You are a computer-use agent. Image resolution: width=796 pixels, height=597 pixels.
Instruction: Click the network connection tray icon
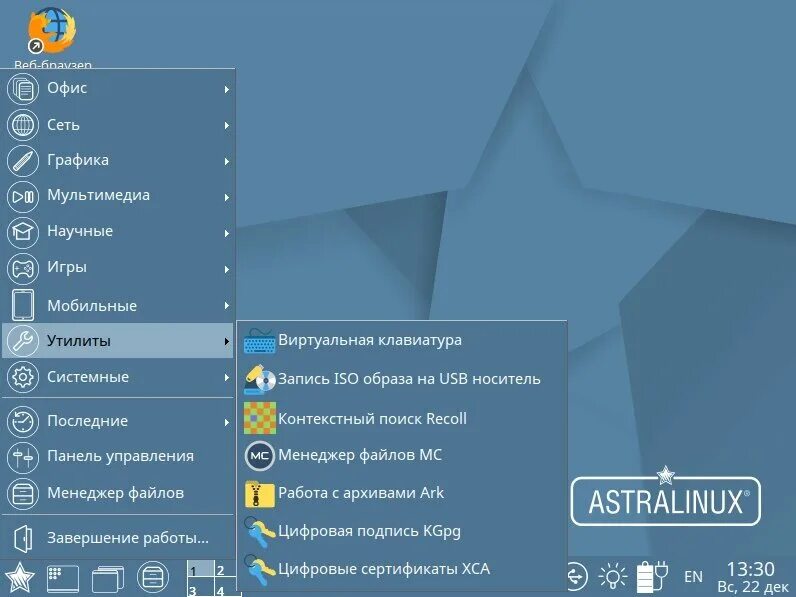pyautogui.click(x=577, y=577)
